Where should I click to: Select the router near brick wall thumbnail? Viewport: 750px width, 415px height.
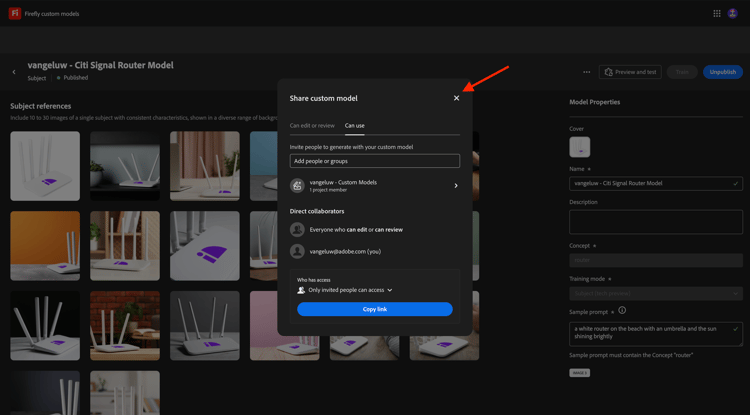[x=125, y=326]
